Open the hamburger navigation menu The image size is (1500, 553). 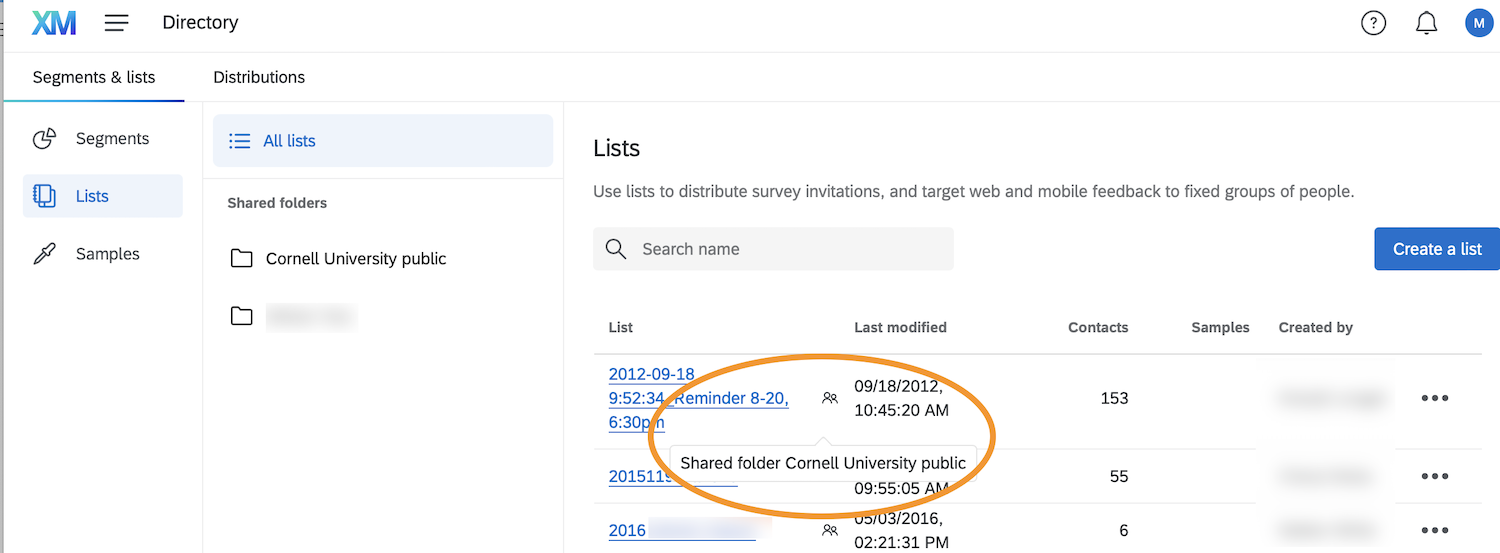click(117, 23)
